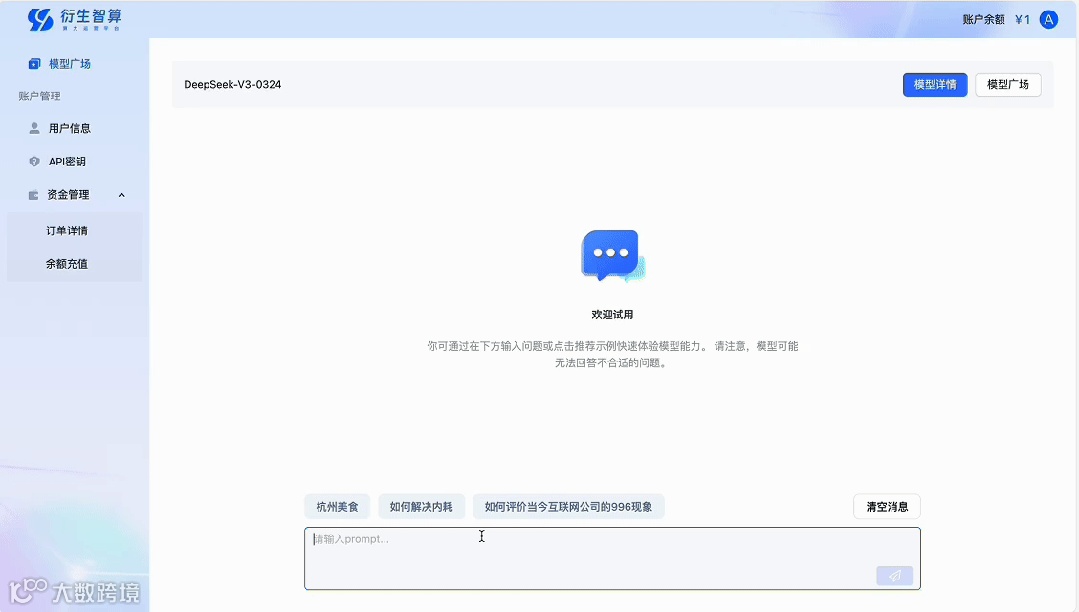Click the 模型广场 button at top right
Screen dimensions: 1079x612
(x=1008, y=85)
